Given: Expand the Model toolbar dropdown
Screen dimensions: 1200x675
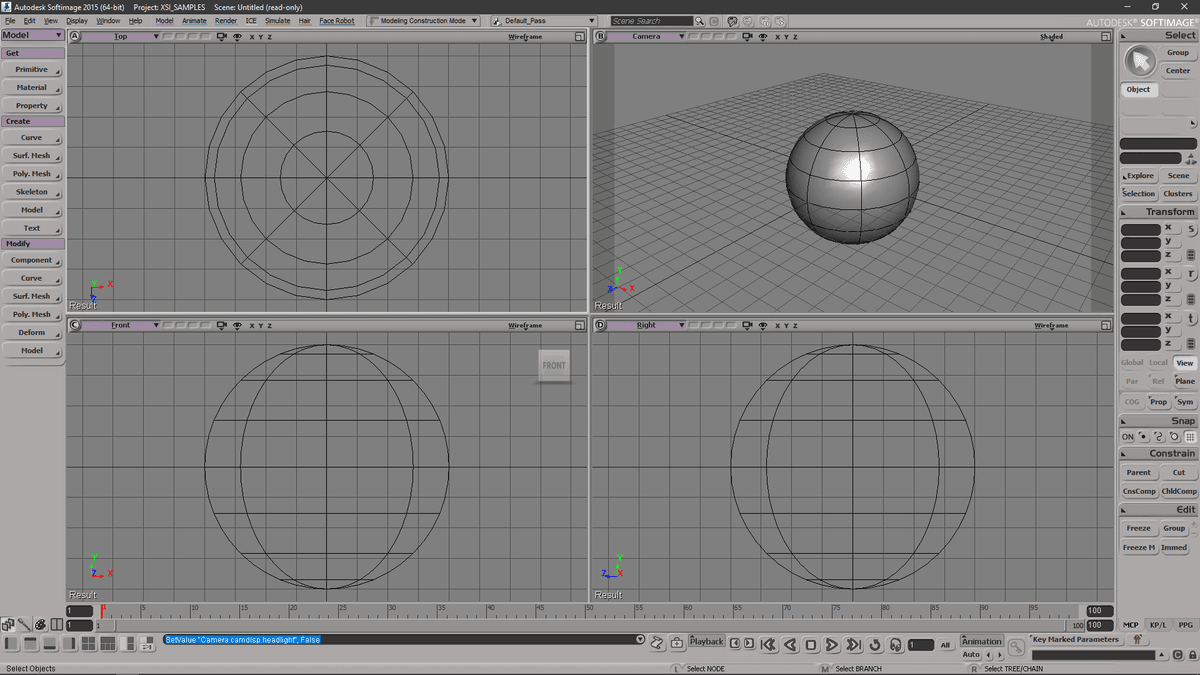Looking at the screenshot, I should click(x=58, y=35).
